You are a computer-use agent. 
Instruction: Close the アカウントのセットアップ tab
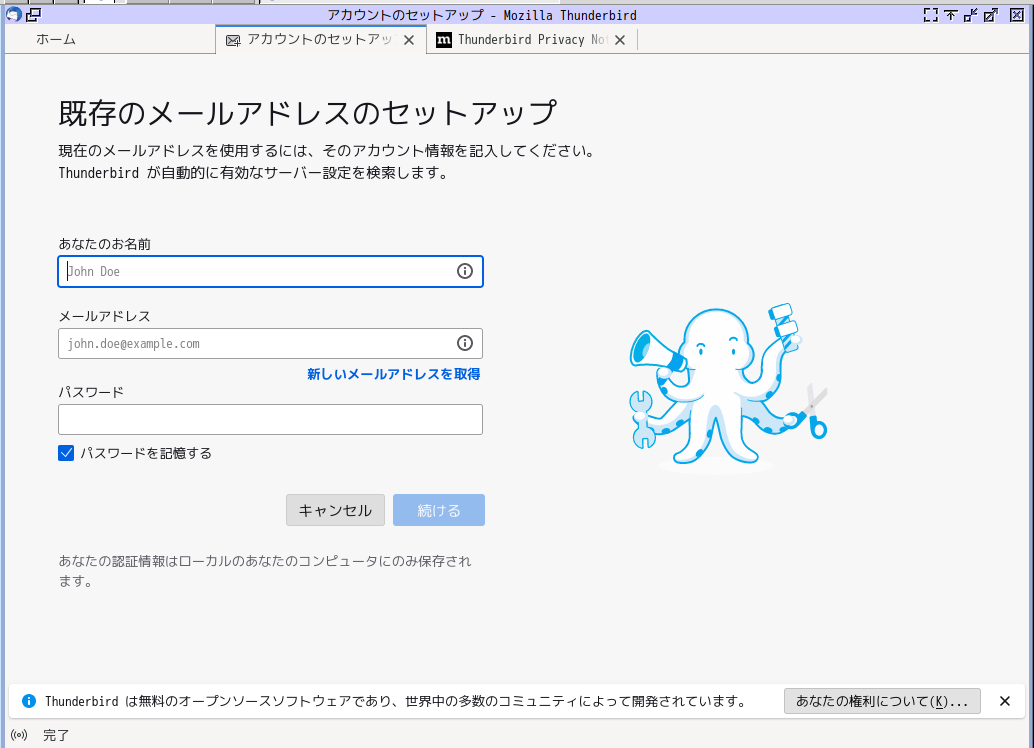(409, 40)
